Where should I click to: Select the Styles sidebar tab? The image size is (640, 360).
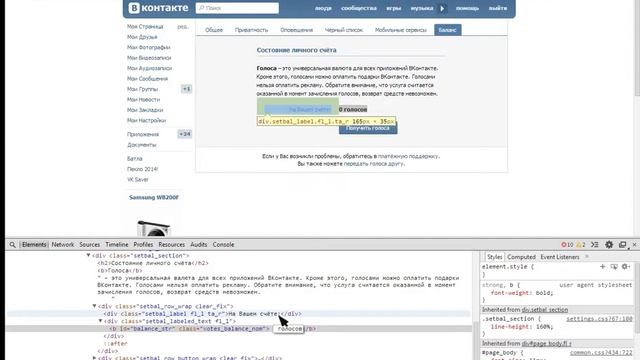pos(494,257)
